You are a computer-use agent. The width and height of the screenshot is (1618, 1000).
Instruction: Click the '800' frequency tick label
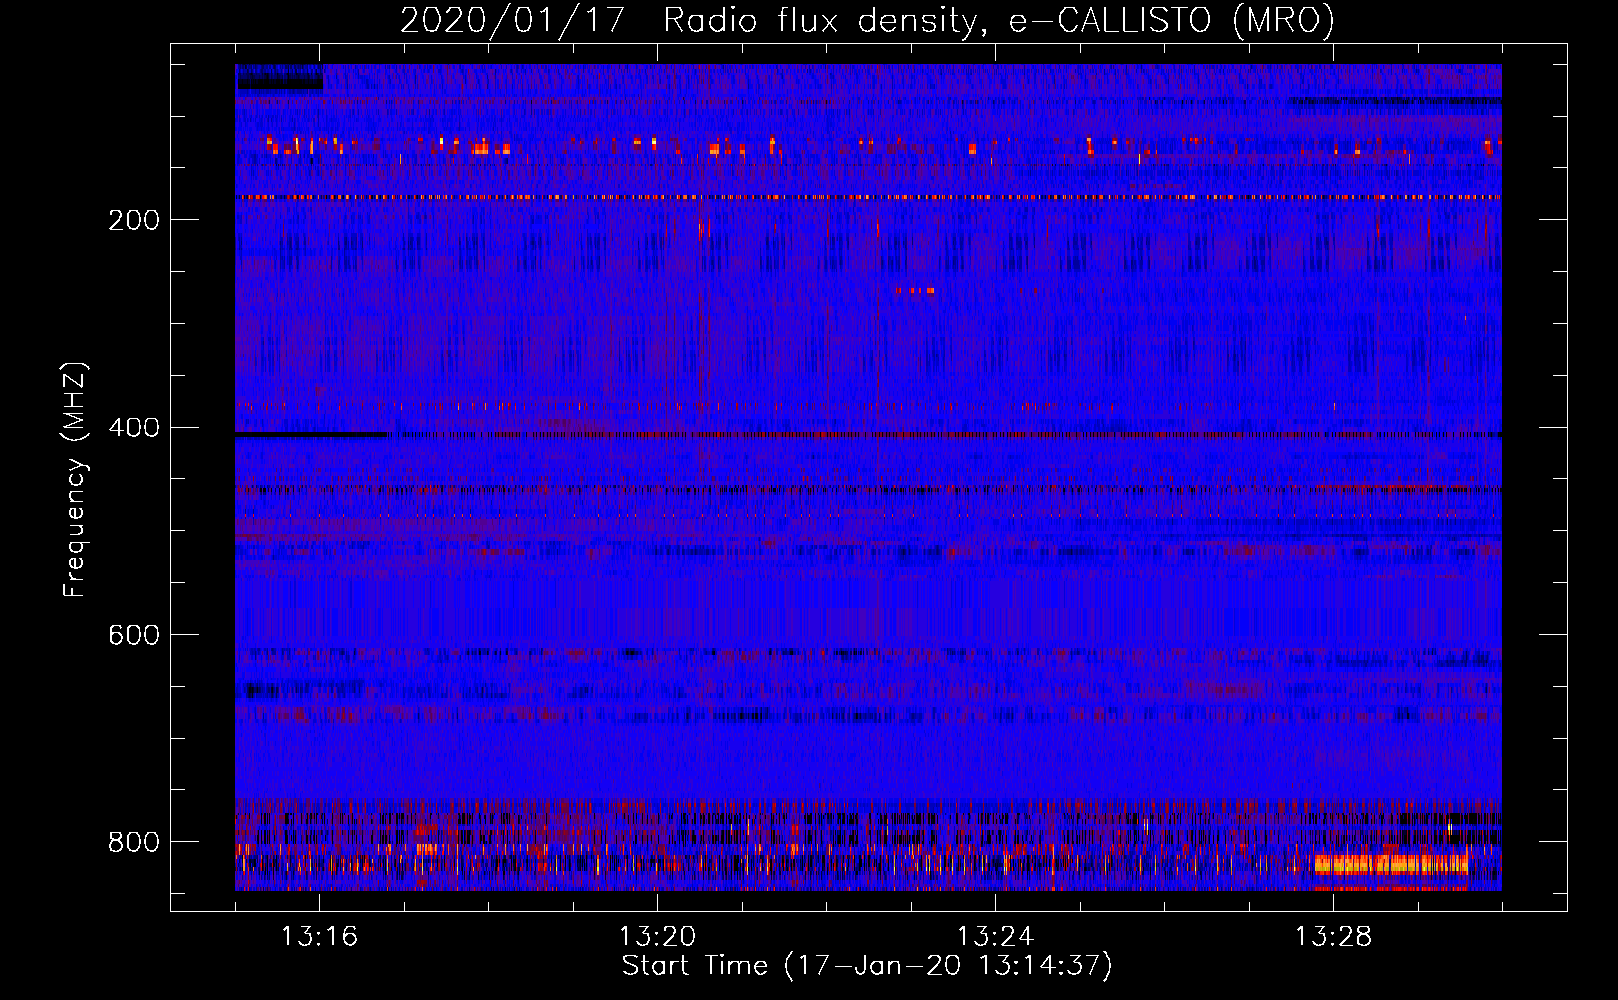pyautogui.click(x=133, y=842)
